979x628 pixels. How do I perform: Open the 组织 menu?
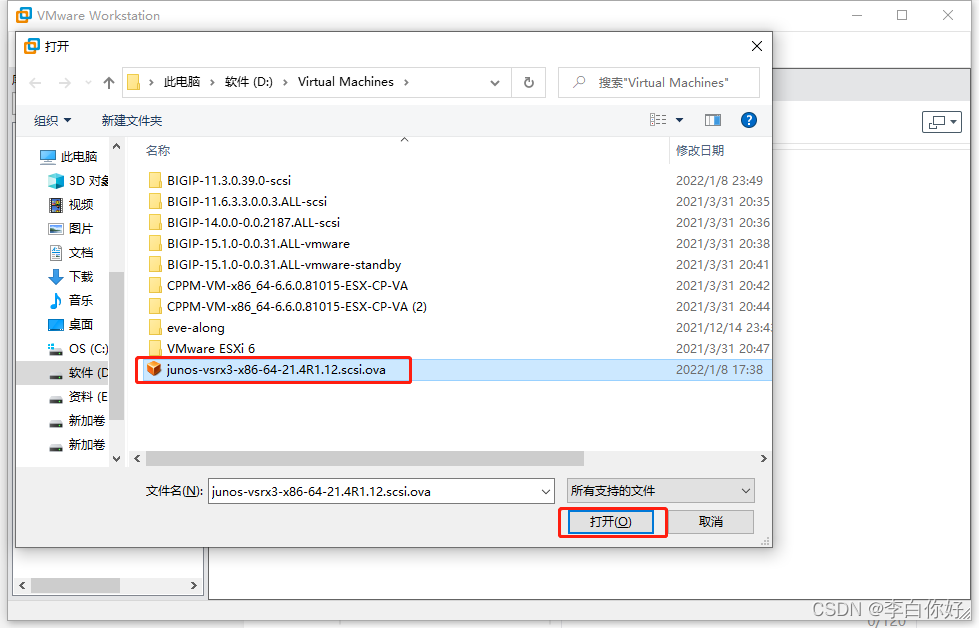tap(52, 120)
